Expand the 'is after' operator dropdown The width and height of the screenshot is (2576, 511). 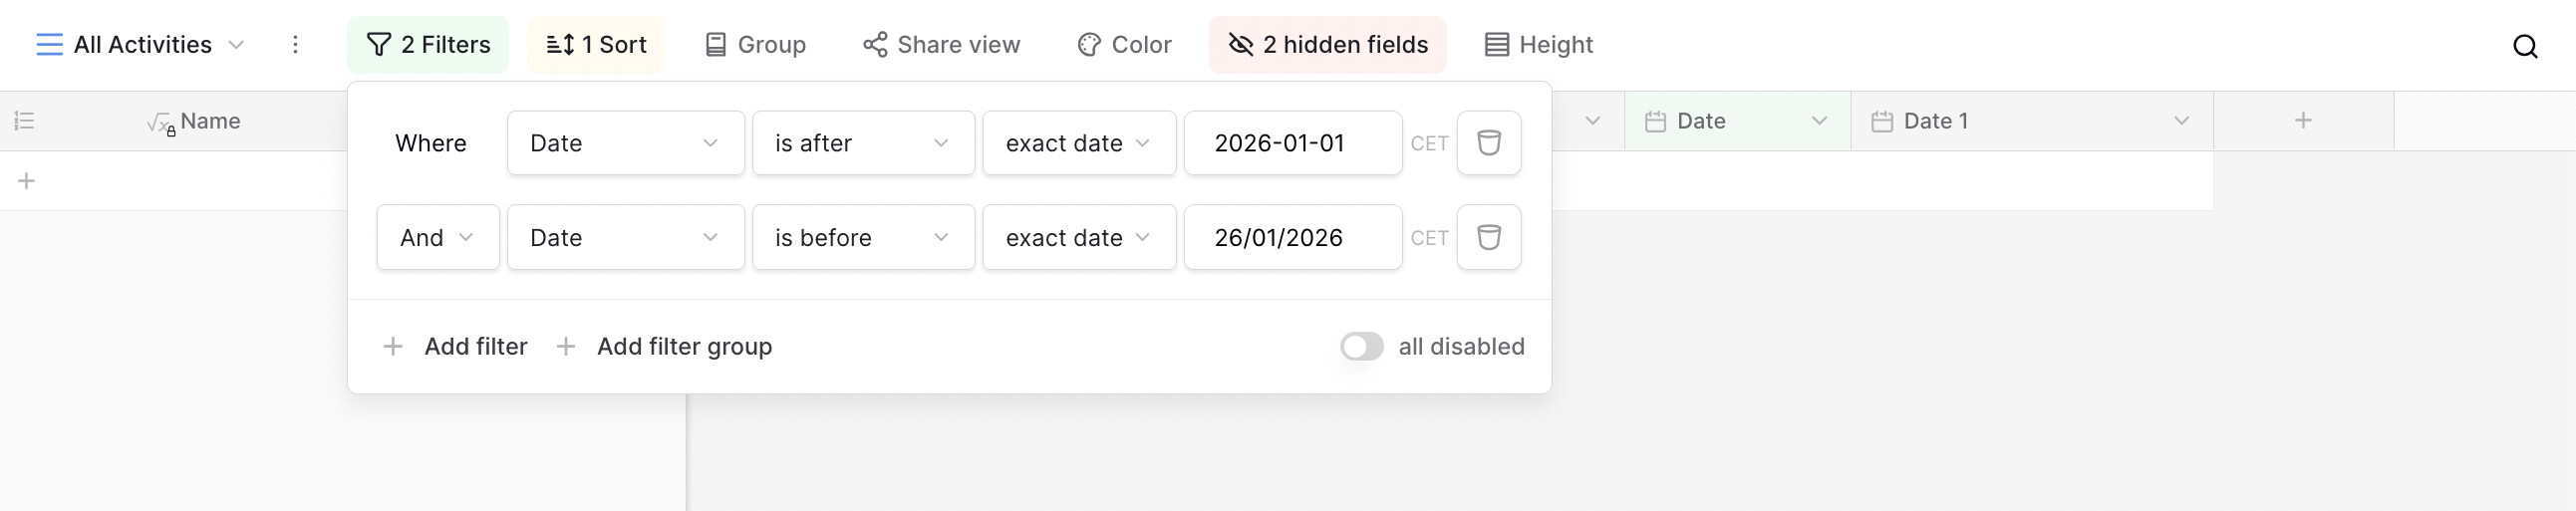click(862, 143)
